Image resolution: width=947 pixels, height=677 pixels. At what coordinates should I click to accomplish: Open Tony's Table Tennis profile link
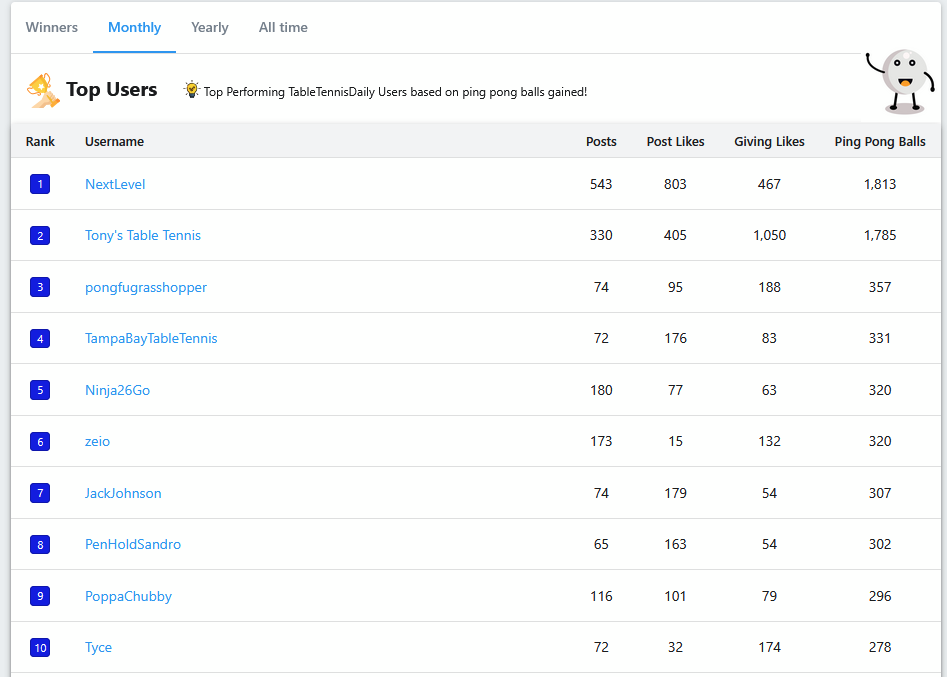point(143,236)
